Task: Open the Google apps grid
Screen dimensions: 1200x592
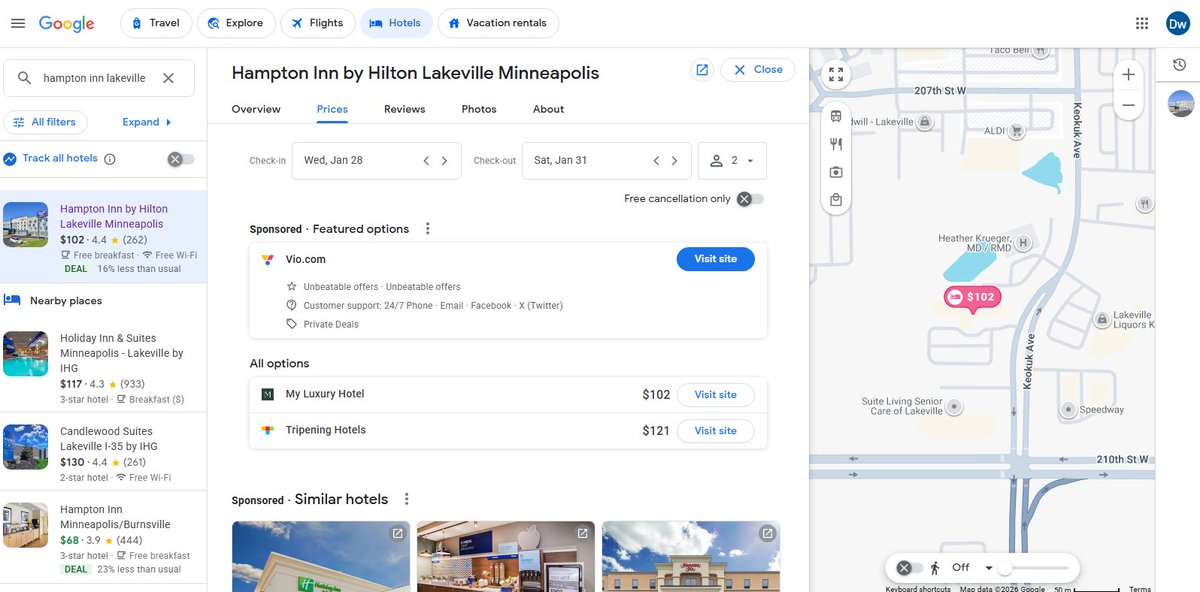Action: (1142, 23)
